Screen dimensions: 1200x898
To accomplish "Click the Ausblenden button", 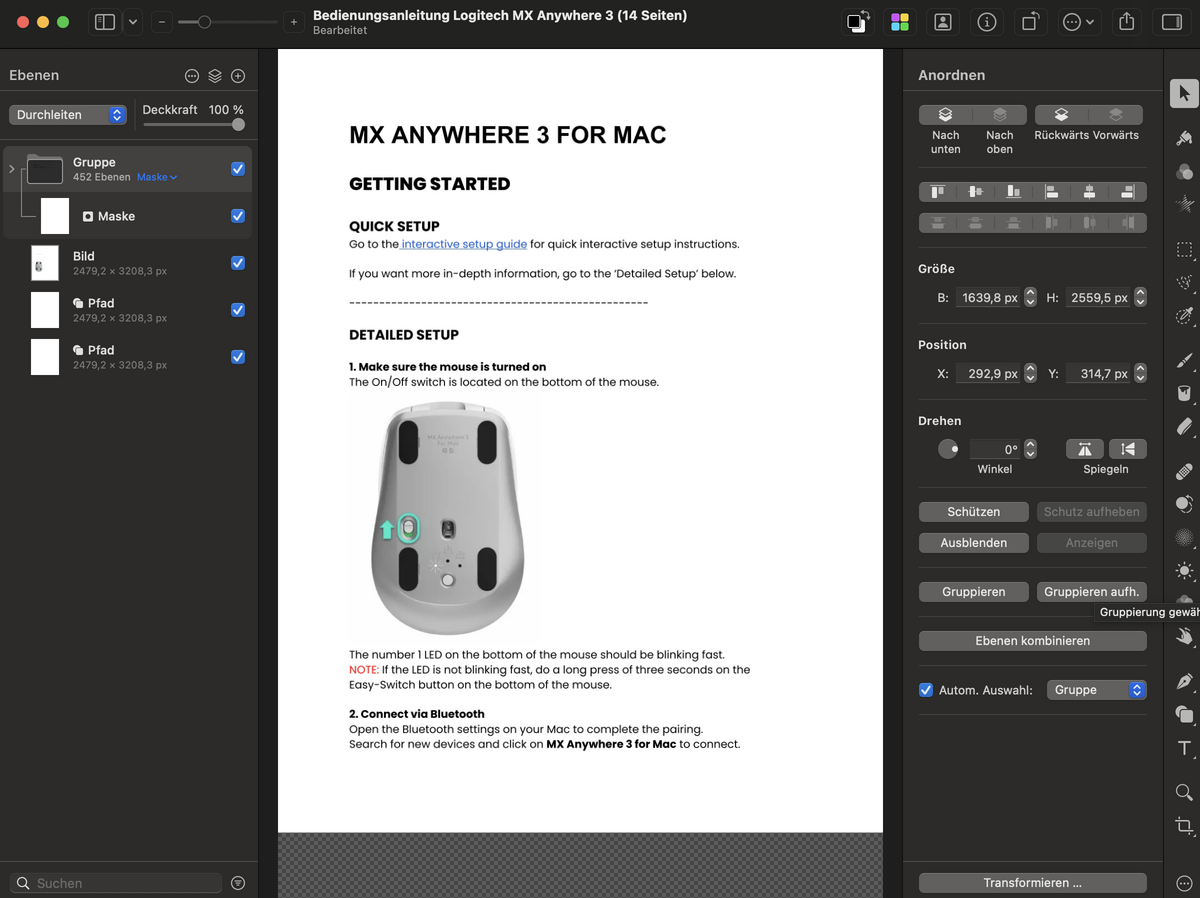I will click(973, 542).
